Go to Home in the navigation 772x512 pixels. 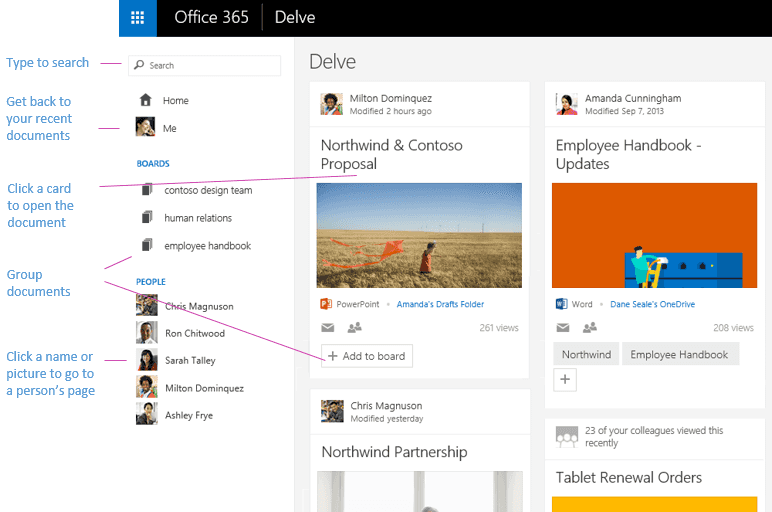click(176, 100)
